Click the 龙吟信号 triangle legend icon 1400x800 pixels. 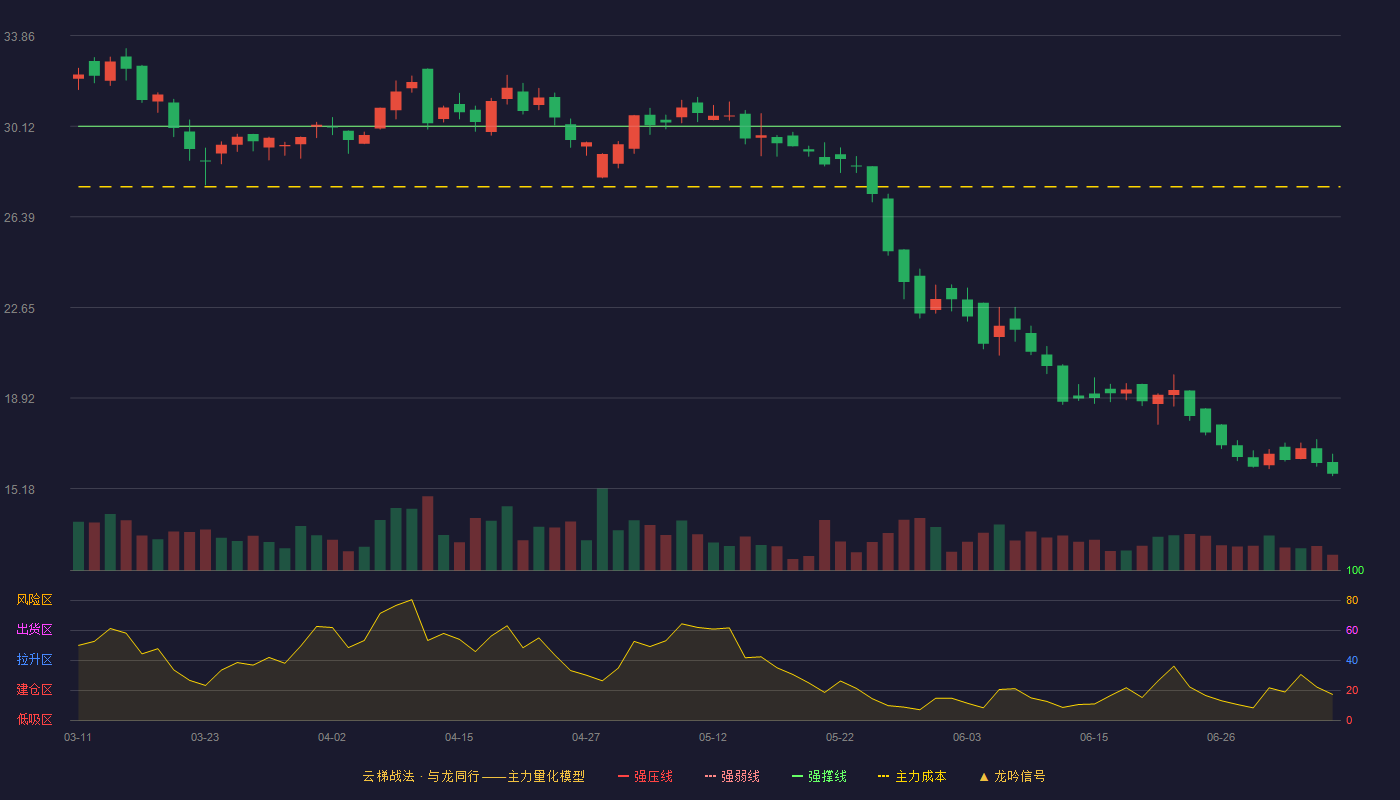[x=983, y=776]
